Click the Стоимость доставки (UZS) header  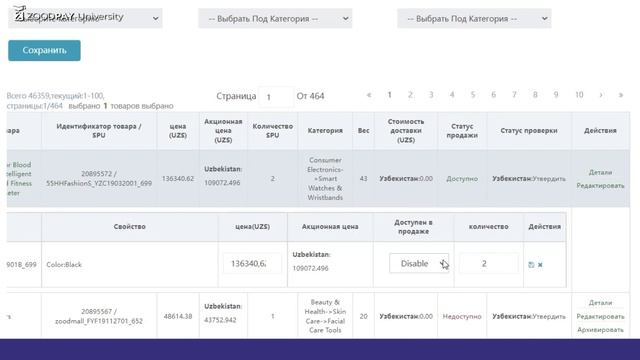point(406,131)
